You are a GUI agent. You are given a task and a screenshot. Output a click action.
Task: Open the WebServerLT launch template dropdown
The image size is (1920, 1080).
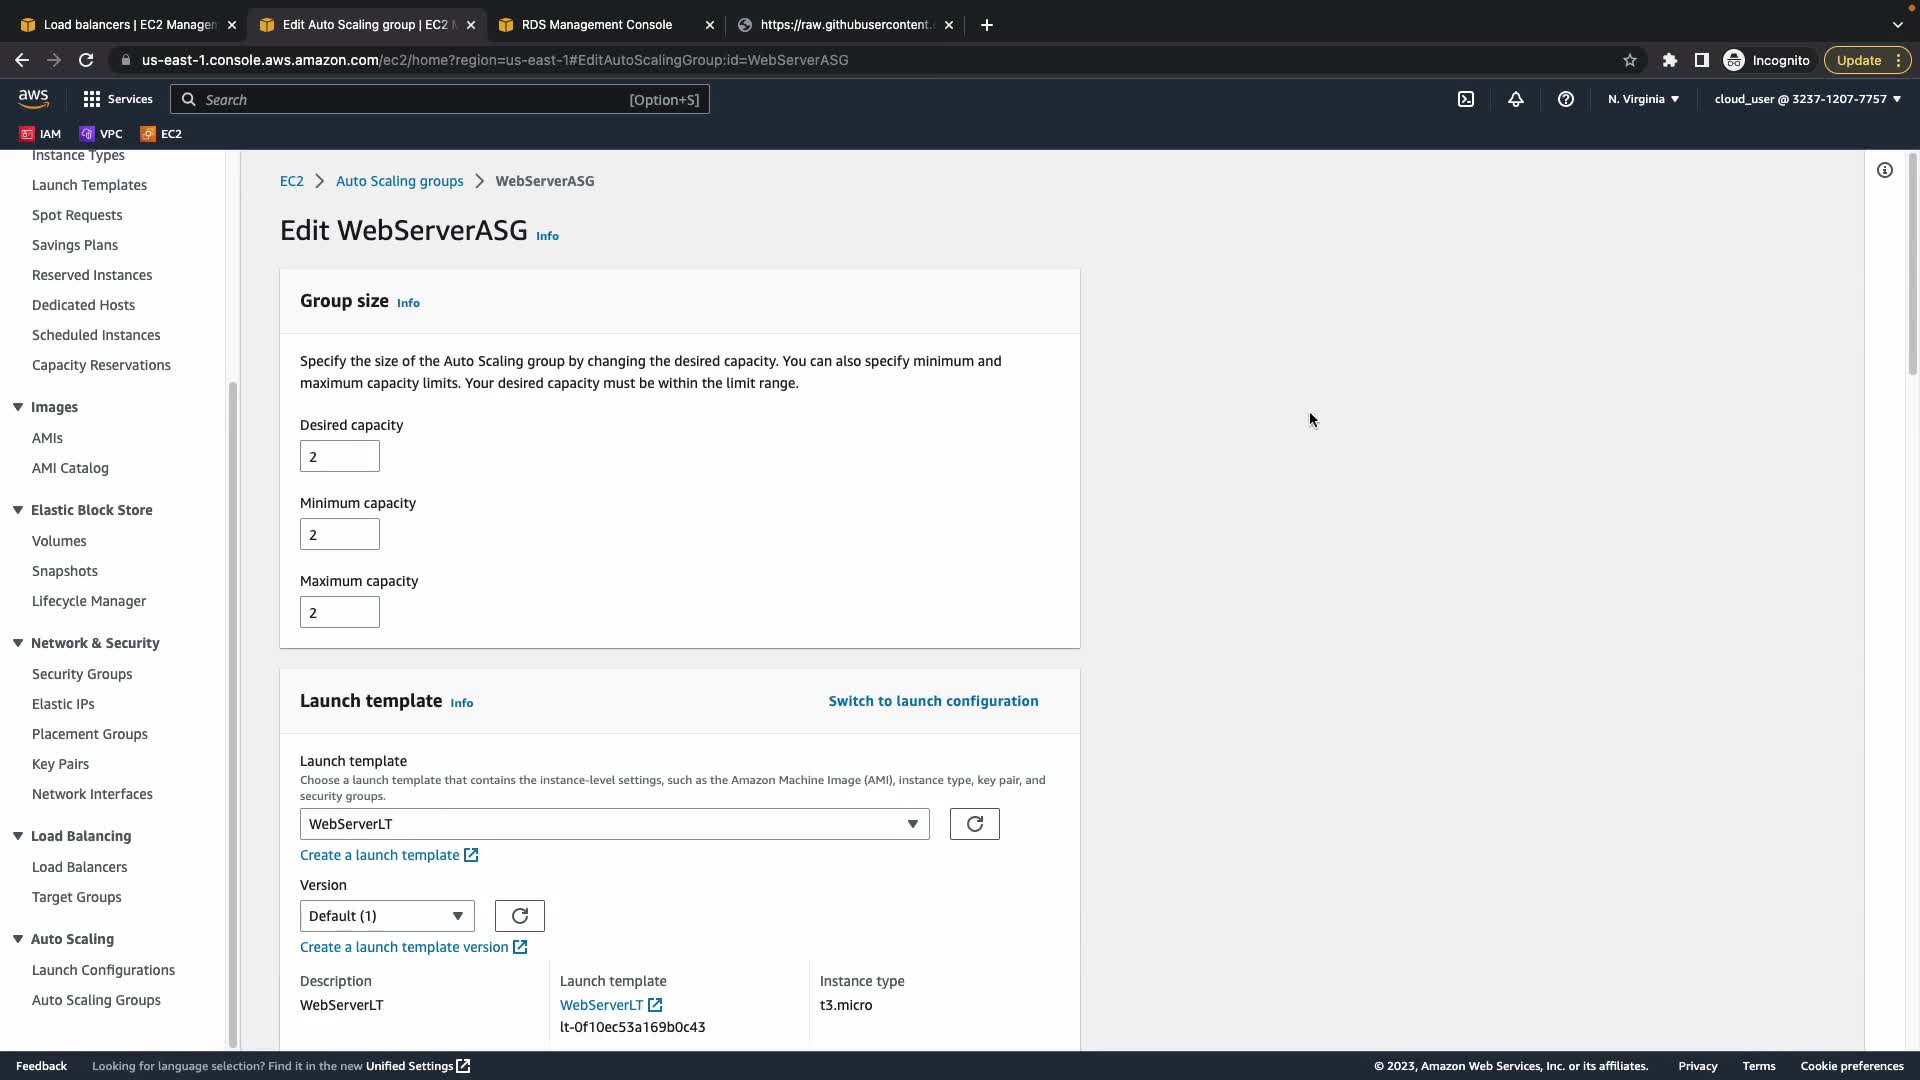pyautogui.click(x=614, y=824)
